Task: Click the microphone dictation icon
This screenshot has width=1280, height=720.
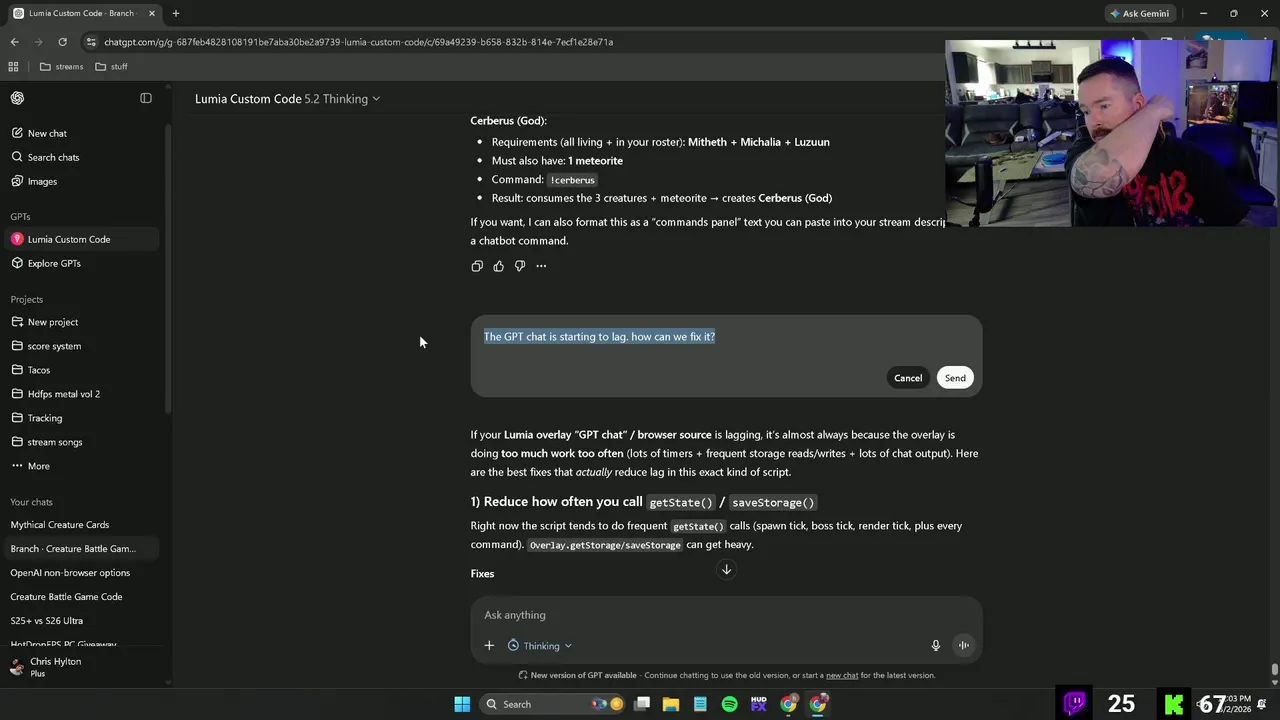Action: (936, 646)
